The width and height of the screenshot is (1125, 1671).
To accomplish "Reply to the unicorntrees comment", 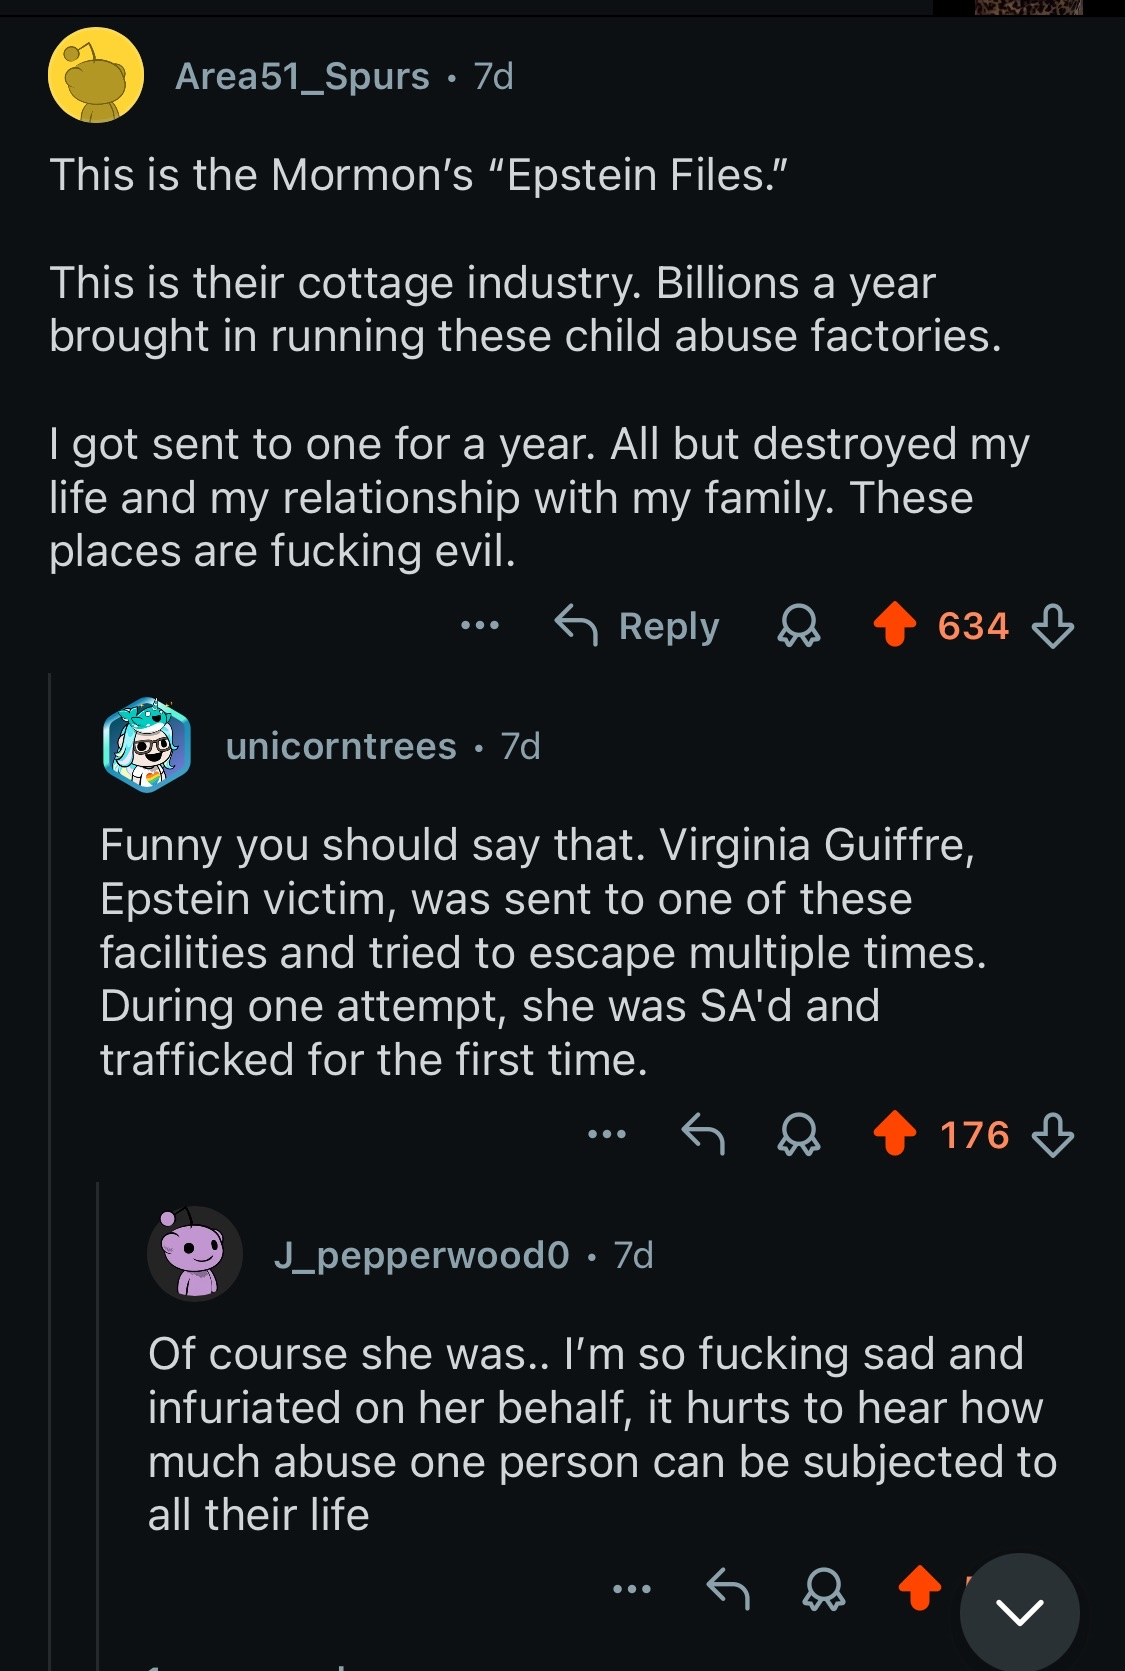I will (x=702, y=1135).
